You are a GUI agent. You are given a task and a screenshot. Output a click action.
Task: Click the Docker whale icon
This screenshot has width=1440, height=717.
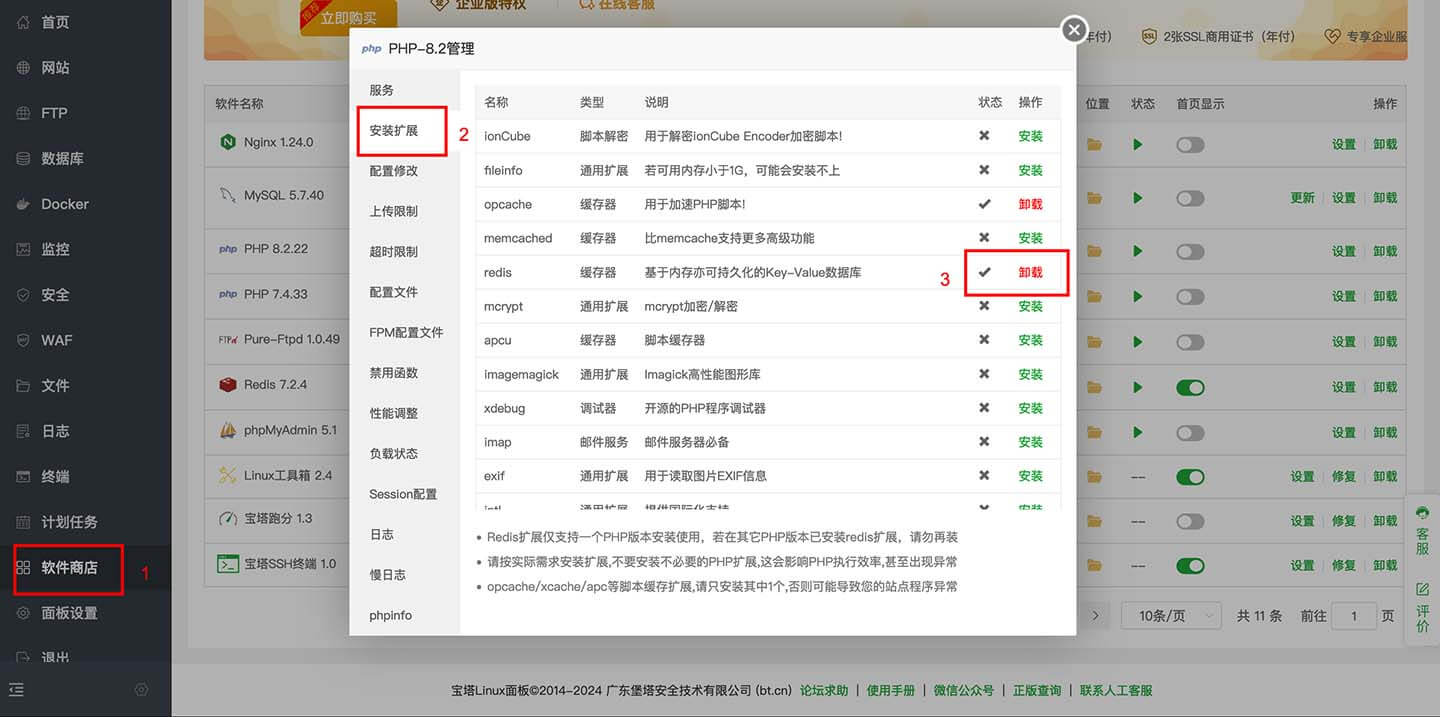pyautogui.click(x=24, y=204)
